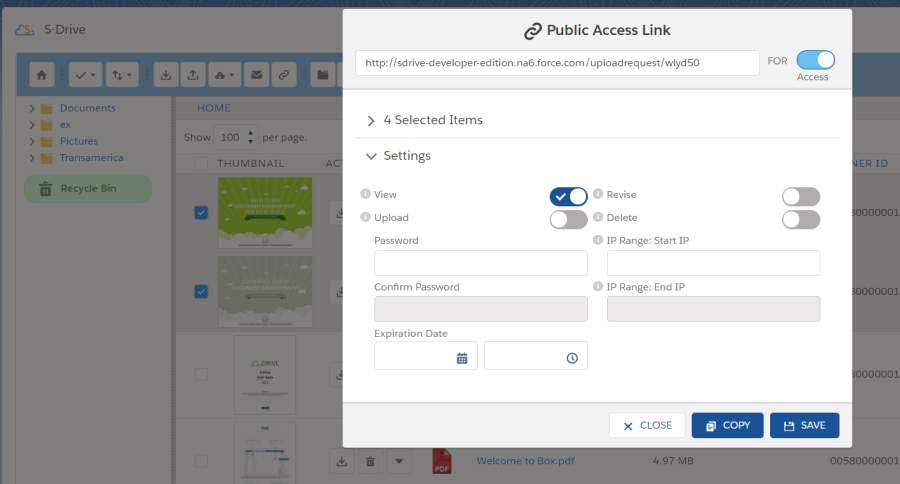Click the info icon next to Delete
900x484 pixels.
coord(598,217)
